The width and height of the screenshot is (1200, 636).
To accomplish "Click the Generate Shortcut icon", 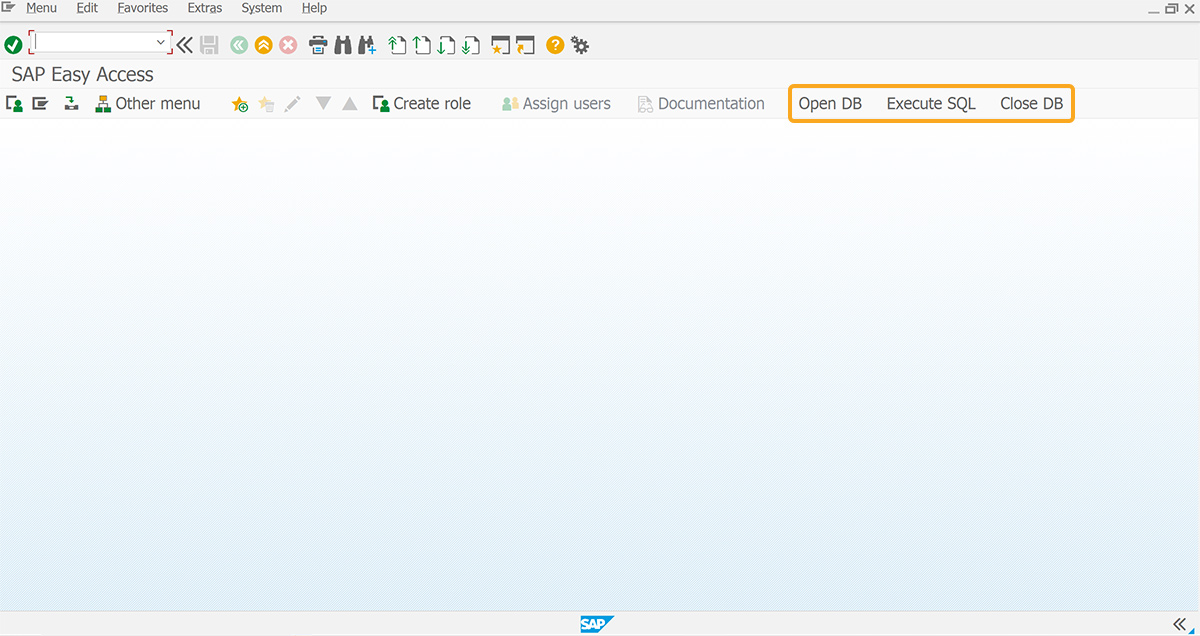I will 526,45.
